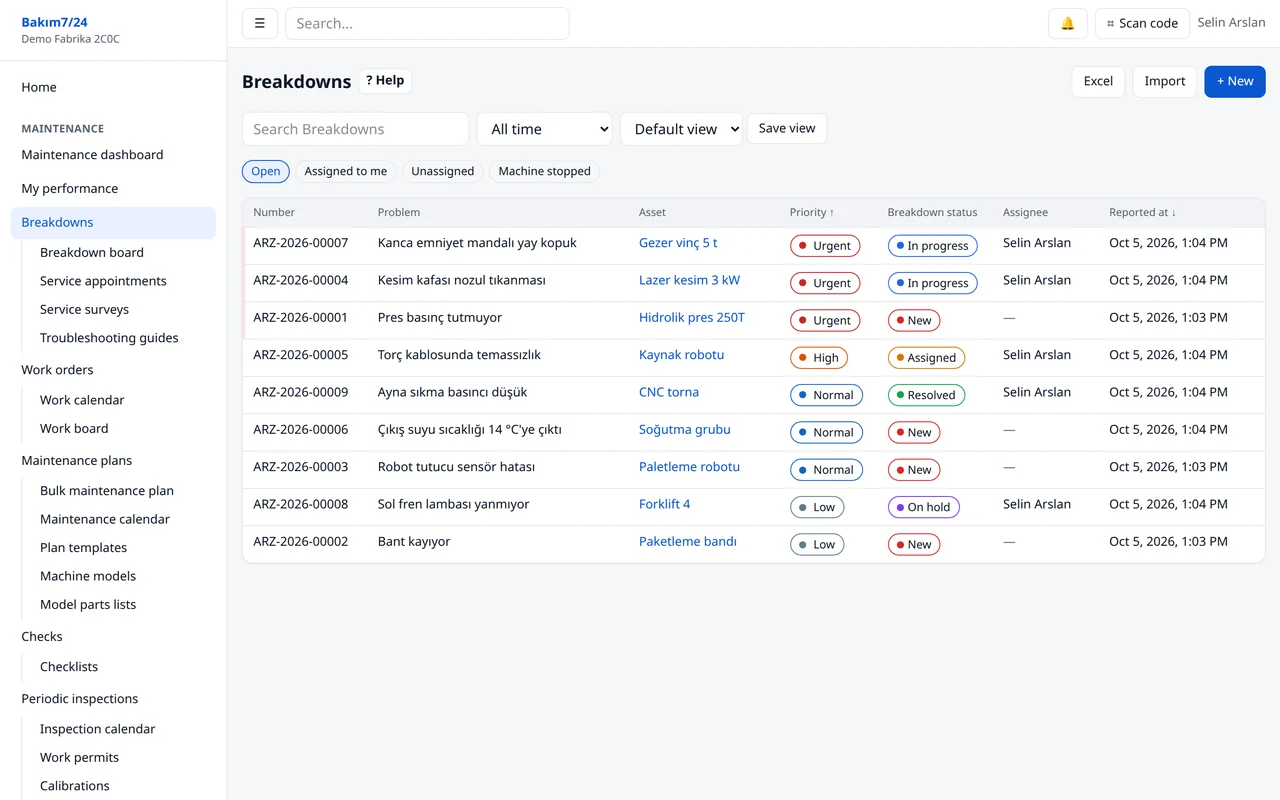Open asset link Gezer vinç 5 t

pos(678,243)
